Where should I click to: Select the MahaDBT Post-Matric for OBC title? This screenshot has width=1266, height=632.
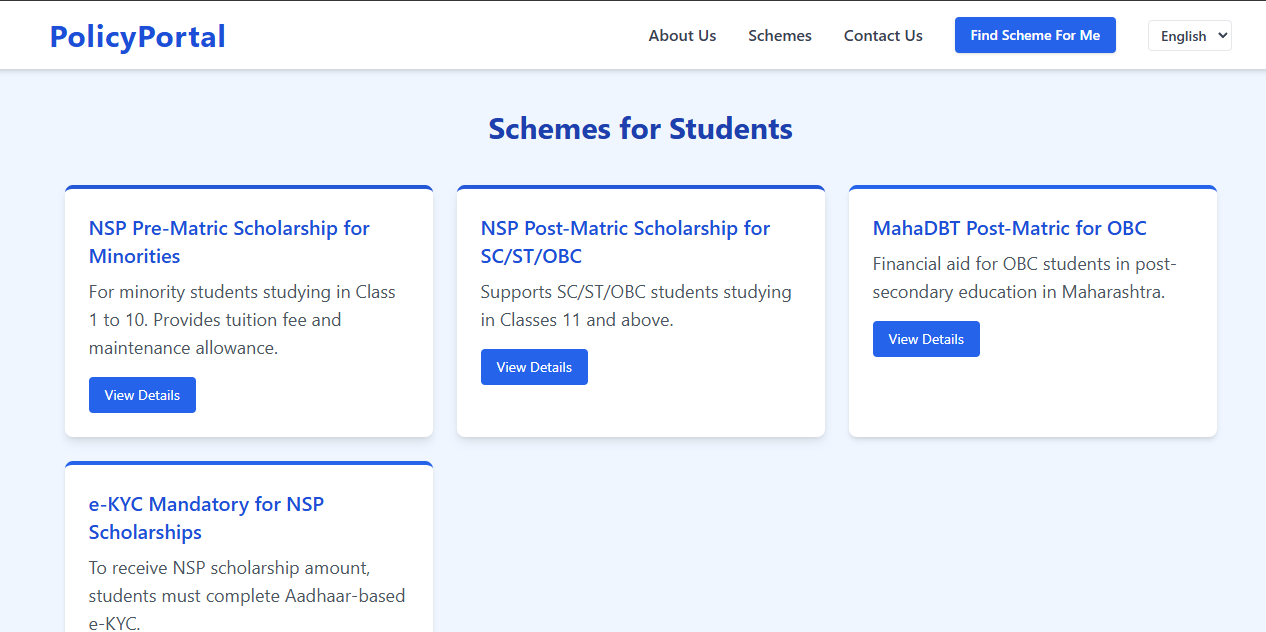pos(1009,228)
